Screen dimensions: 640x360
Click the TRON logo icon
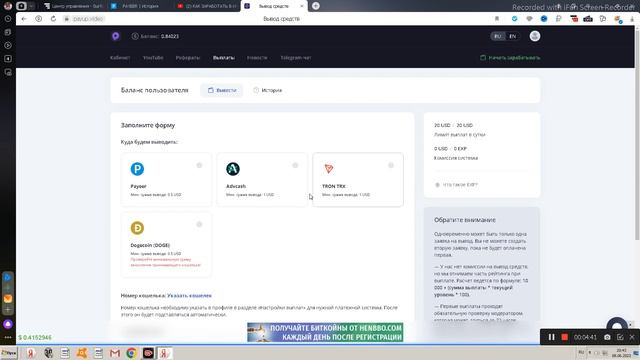coord(329,169)
